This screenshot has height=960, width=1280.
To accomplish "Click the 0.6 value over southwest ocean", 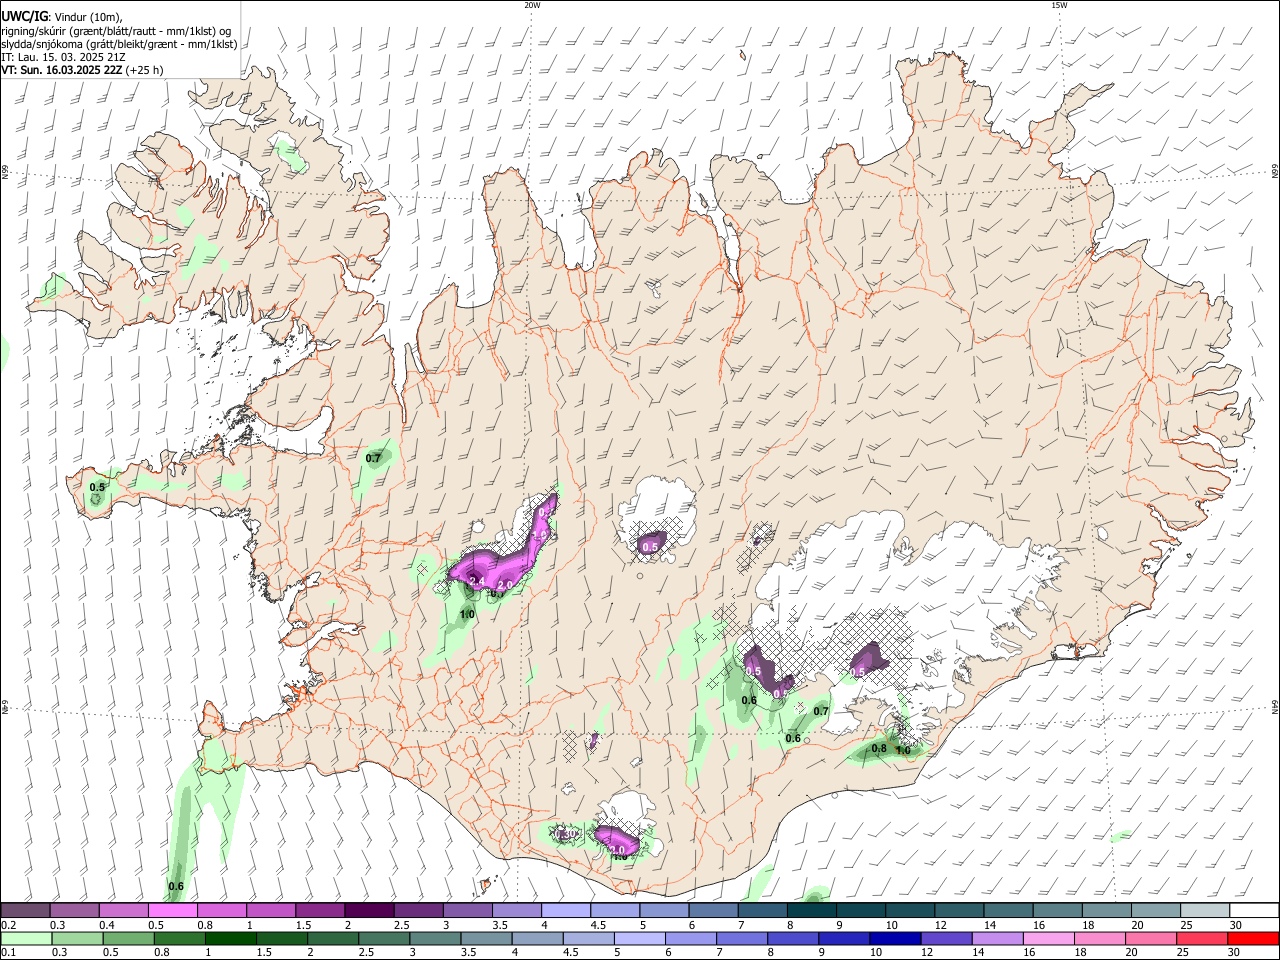I will (x=176, y=886).
